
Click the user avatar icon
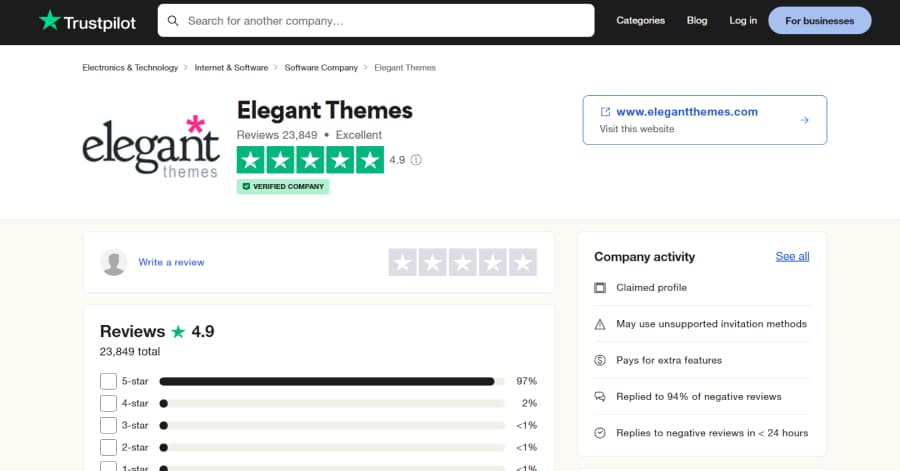[x=114, y=262]
